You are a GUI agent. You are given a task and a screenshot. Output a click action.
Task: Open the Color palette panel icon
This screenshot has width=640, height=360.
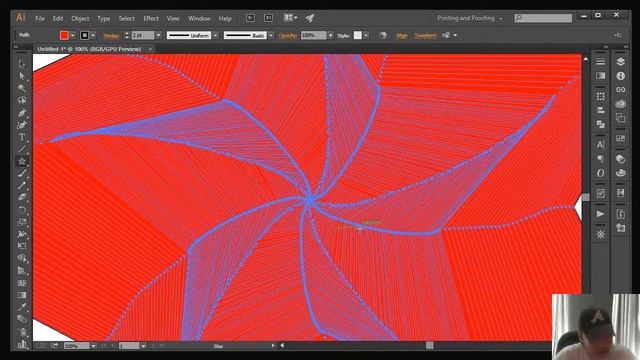point(620,173)
